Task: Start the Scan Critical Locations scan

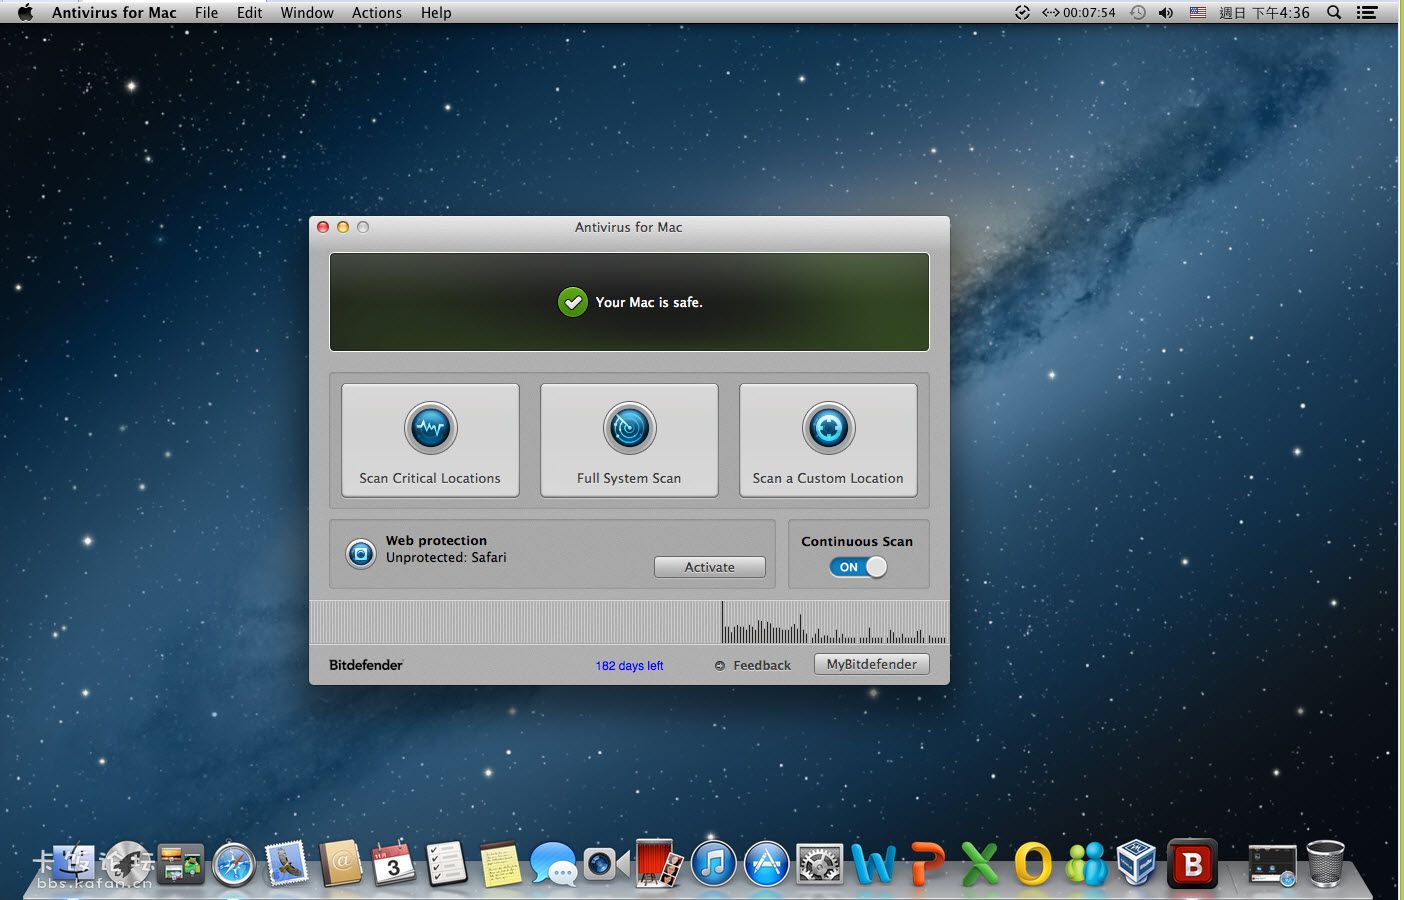Action: [430, 440]
